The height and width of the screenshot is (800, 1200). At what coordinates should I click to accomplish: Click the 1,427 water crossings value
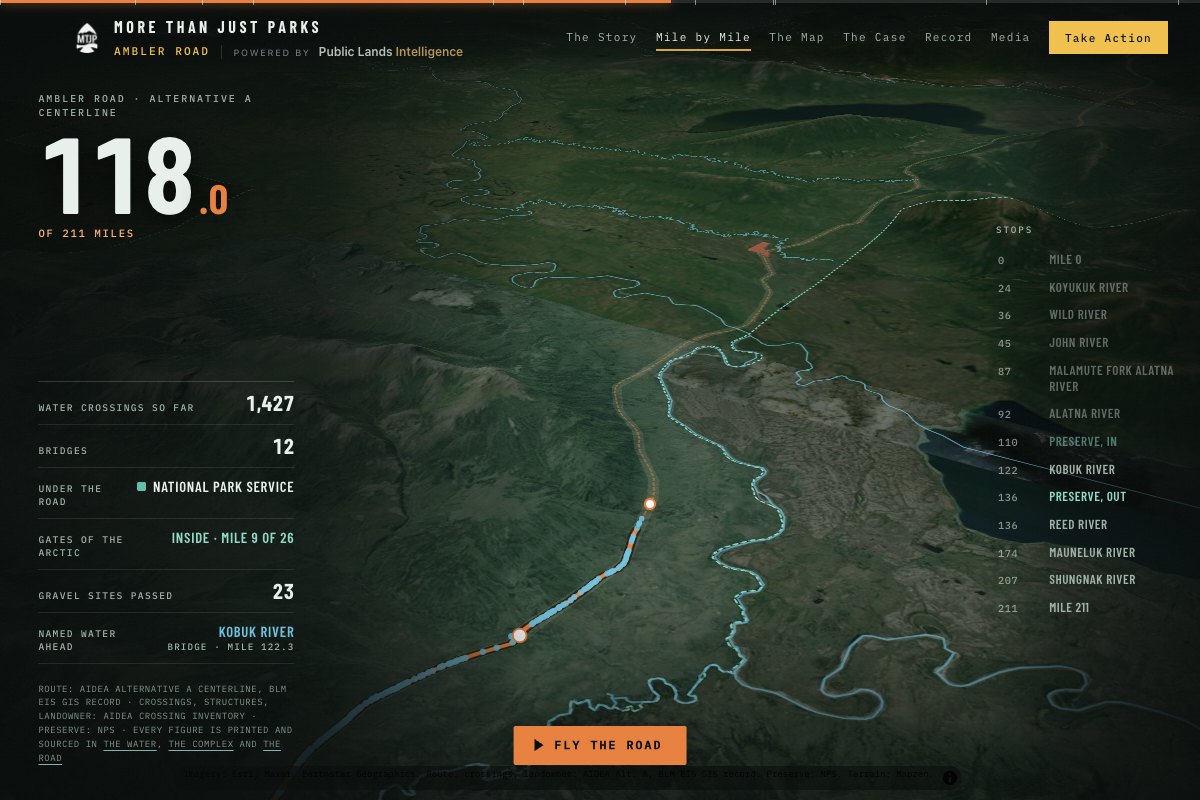coord(270,404)
